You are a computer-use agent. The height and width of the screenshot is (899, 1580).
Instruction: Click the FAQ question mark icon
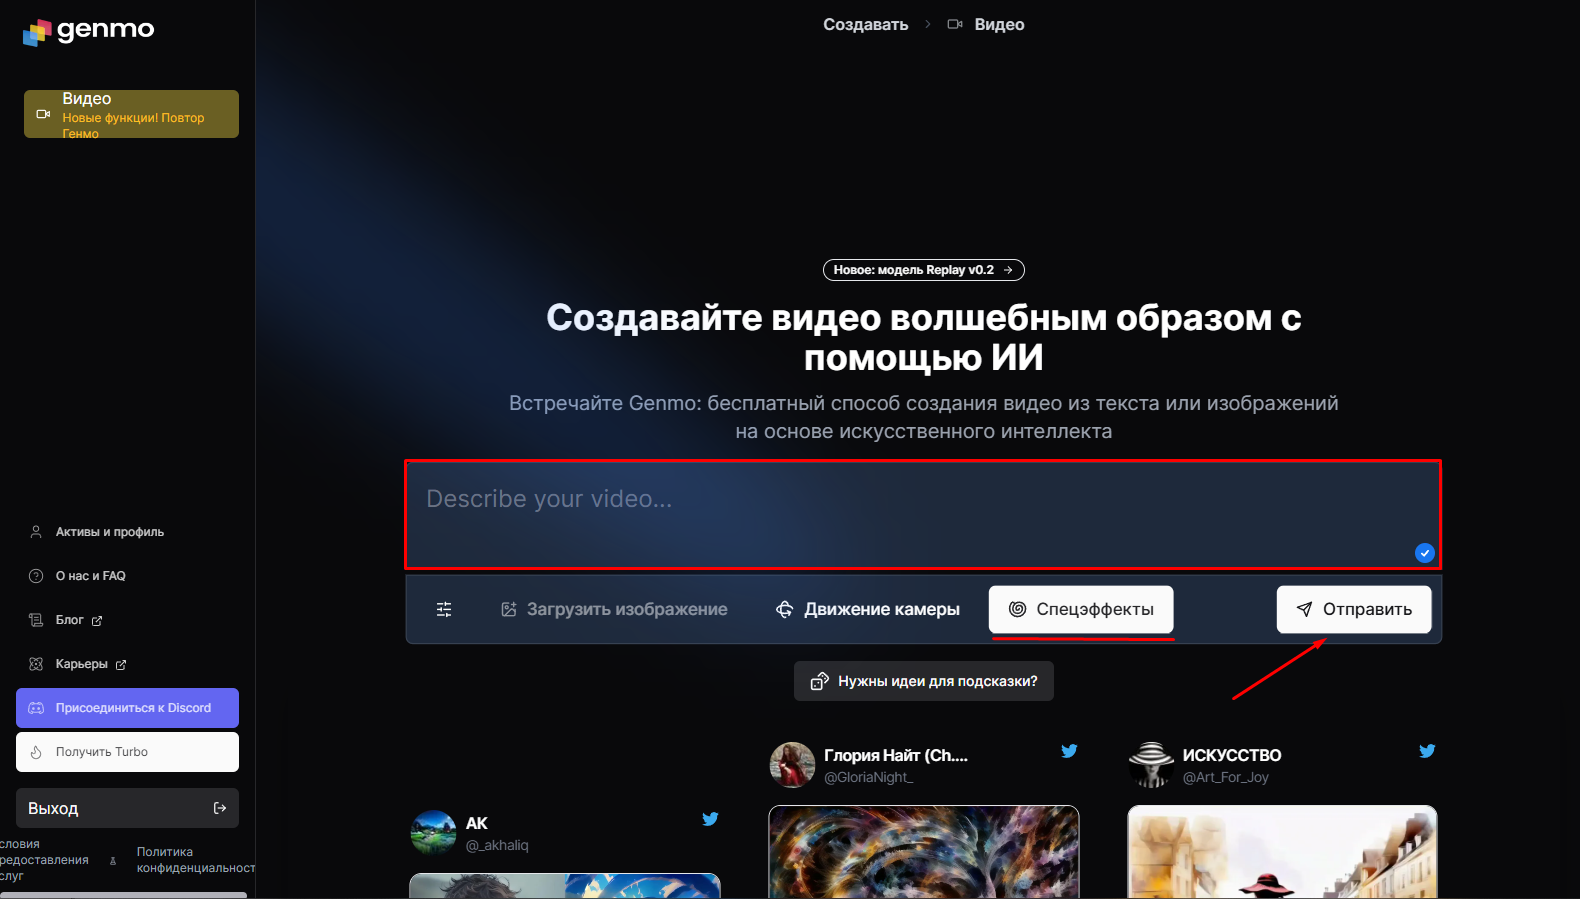coord(36,576)
